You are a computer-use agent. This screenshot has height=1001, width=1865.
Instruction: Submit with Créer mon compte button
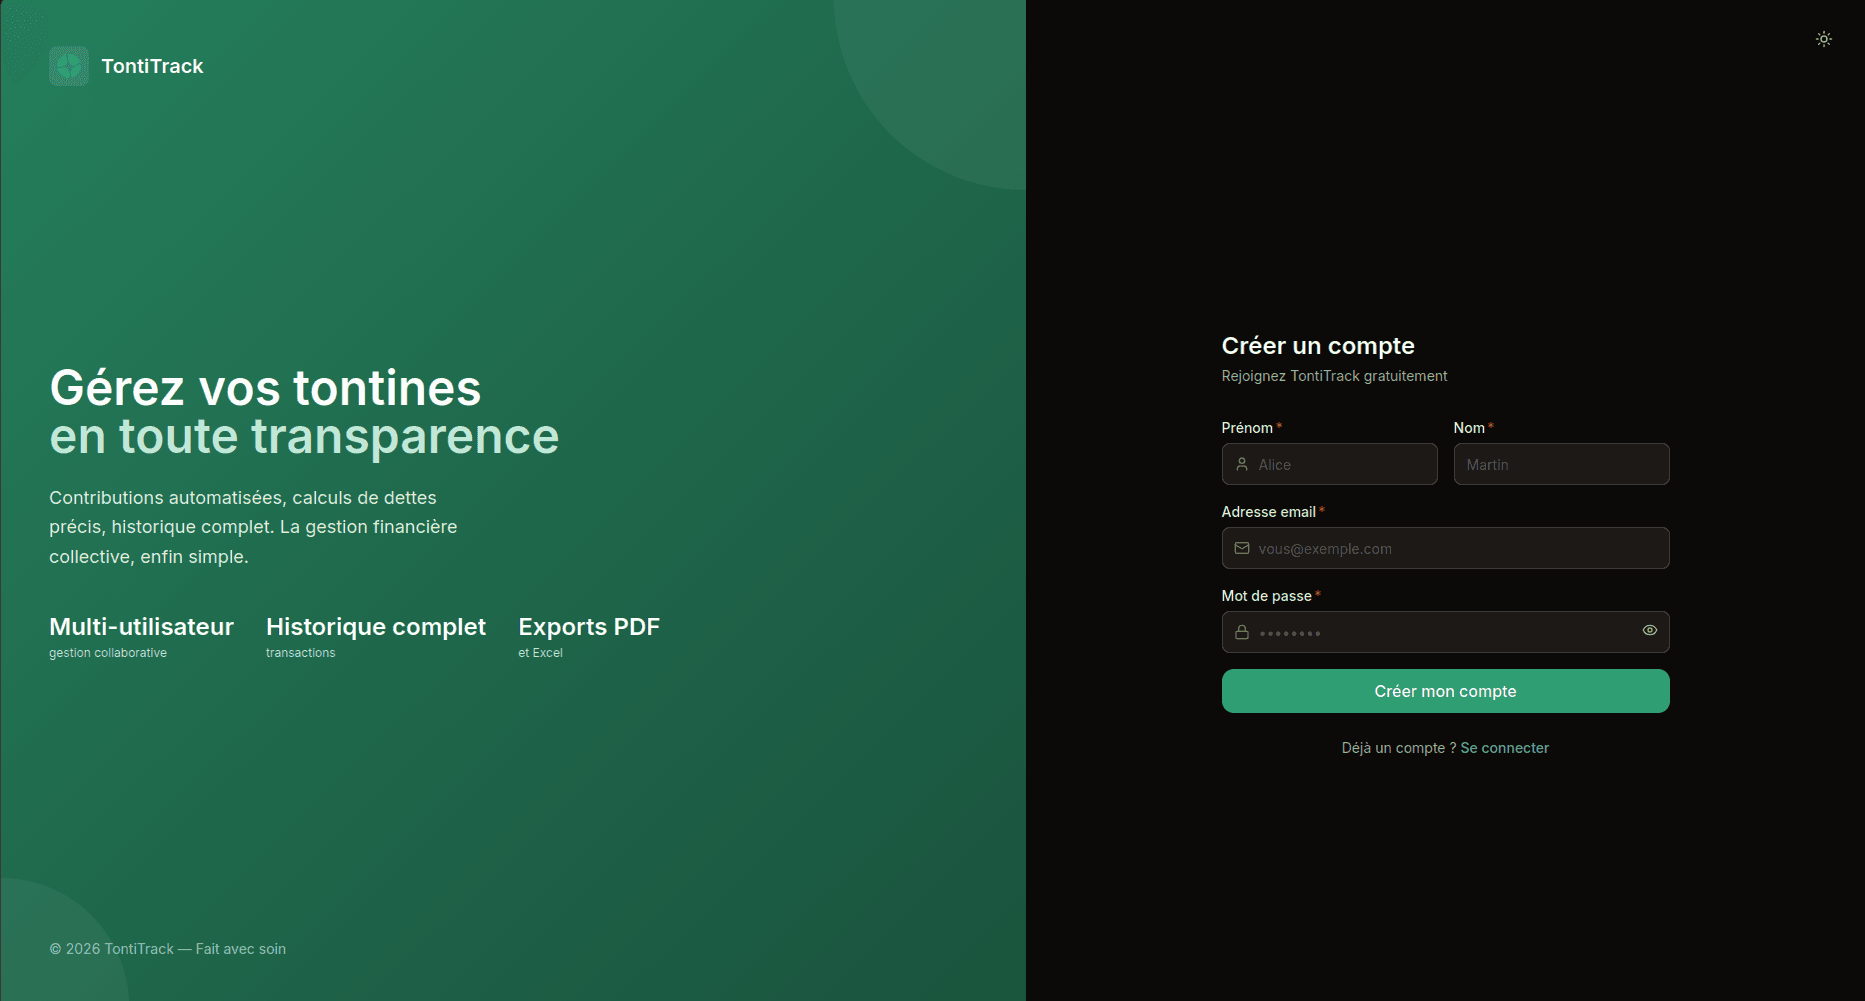1446,691
